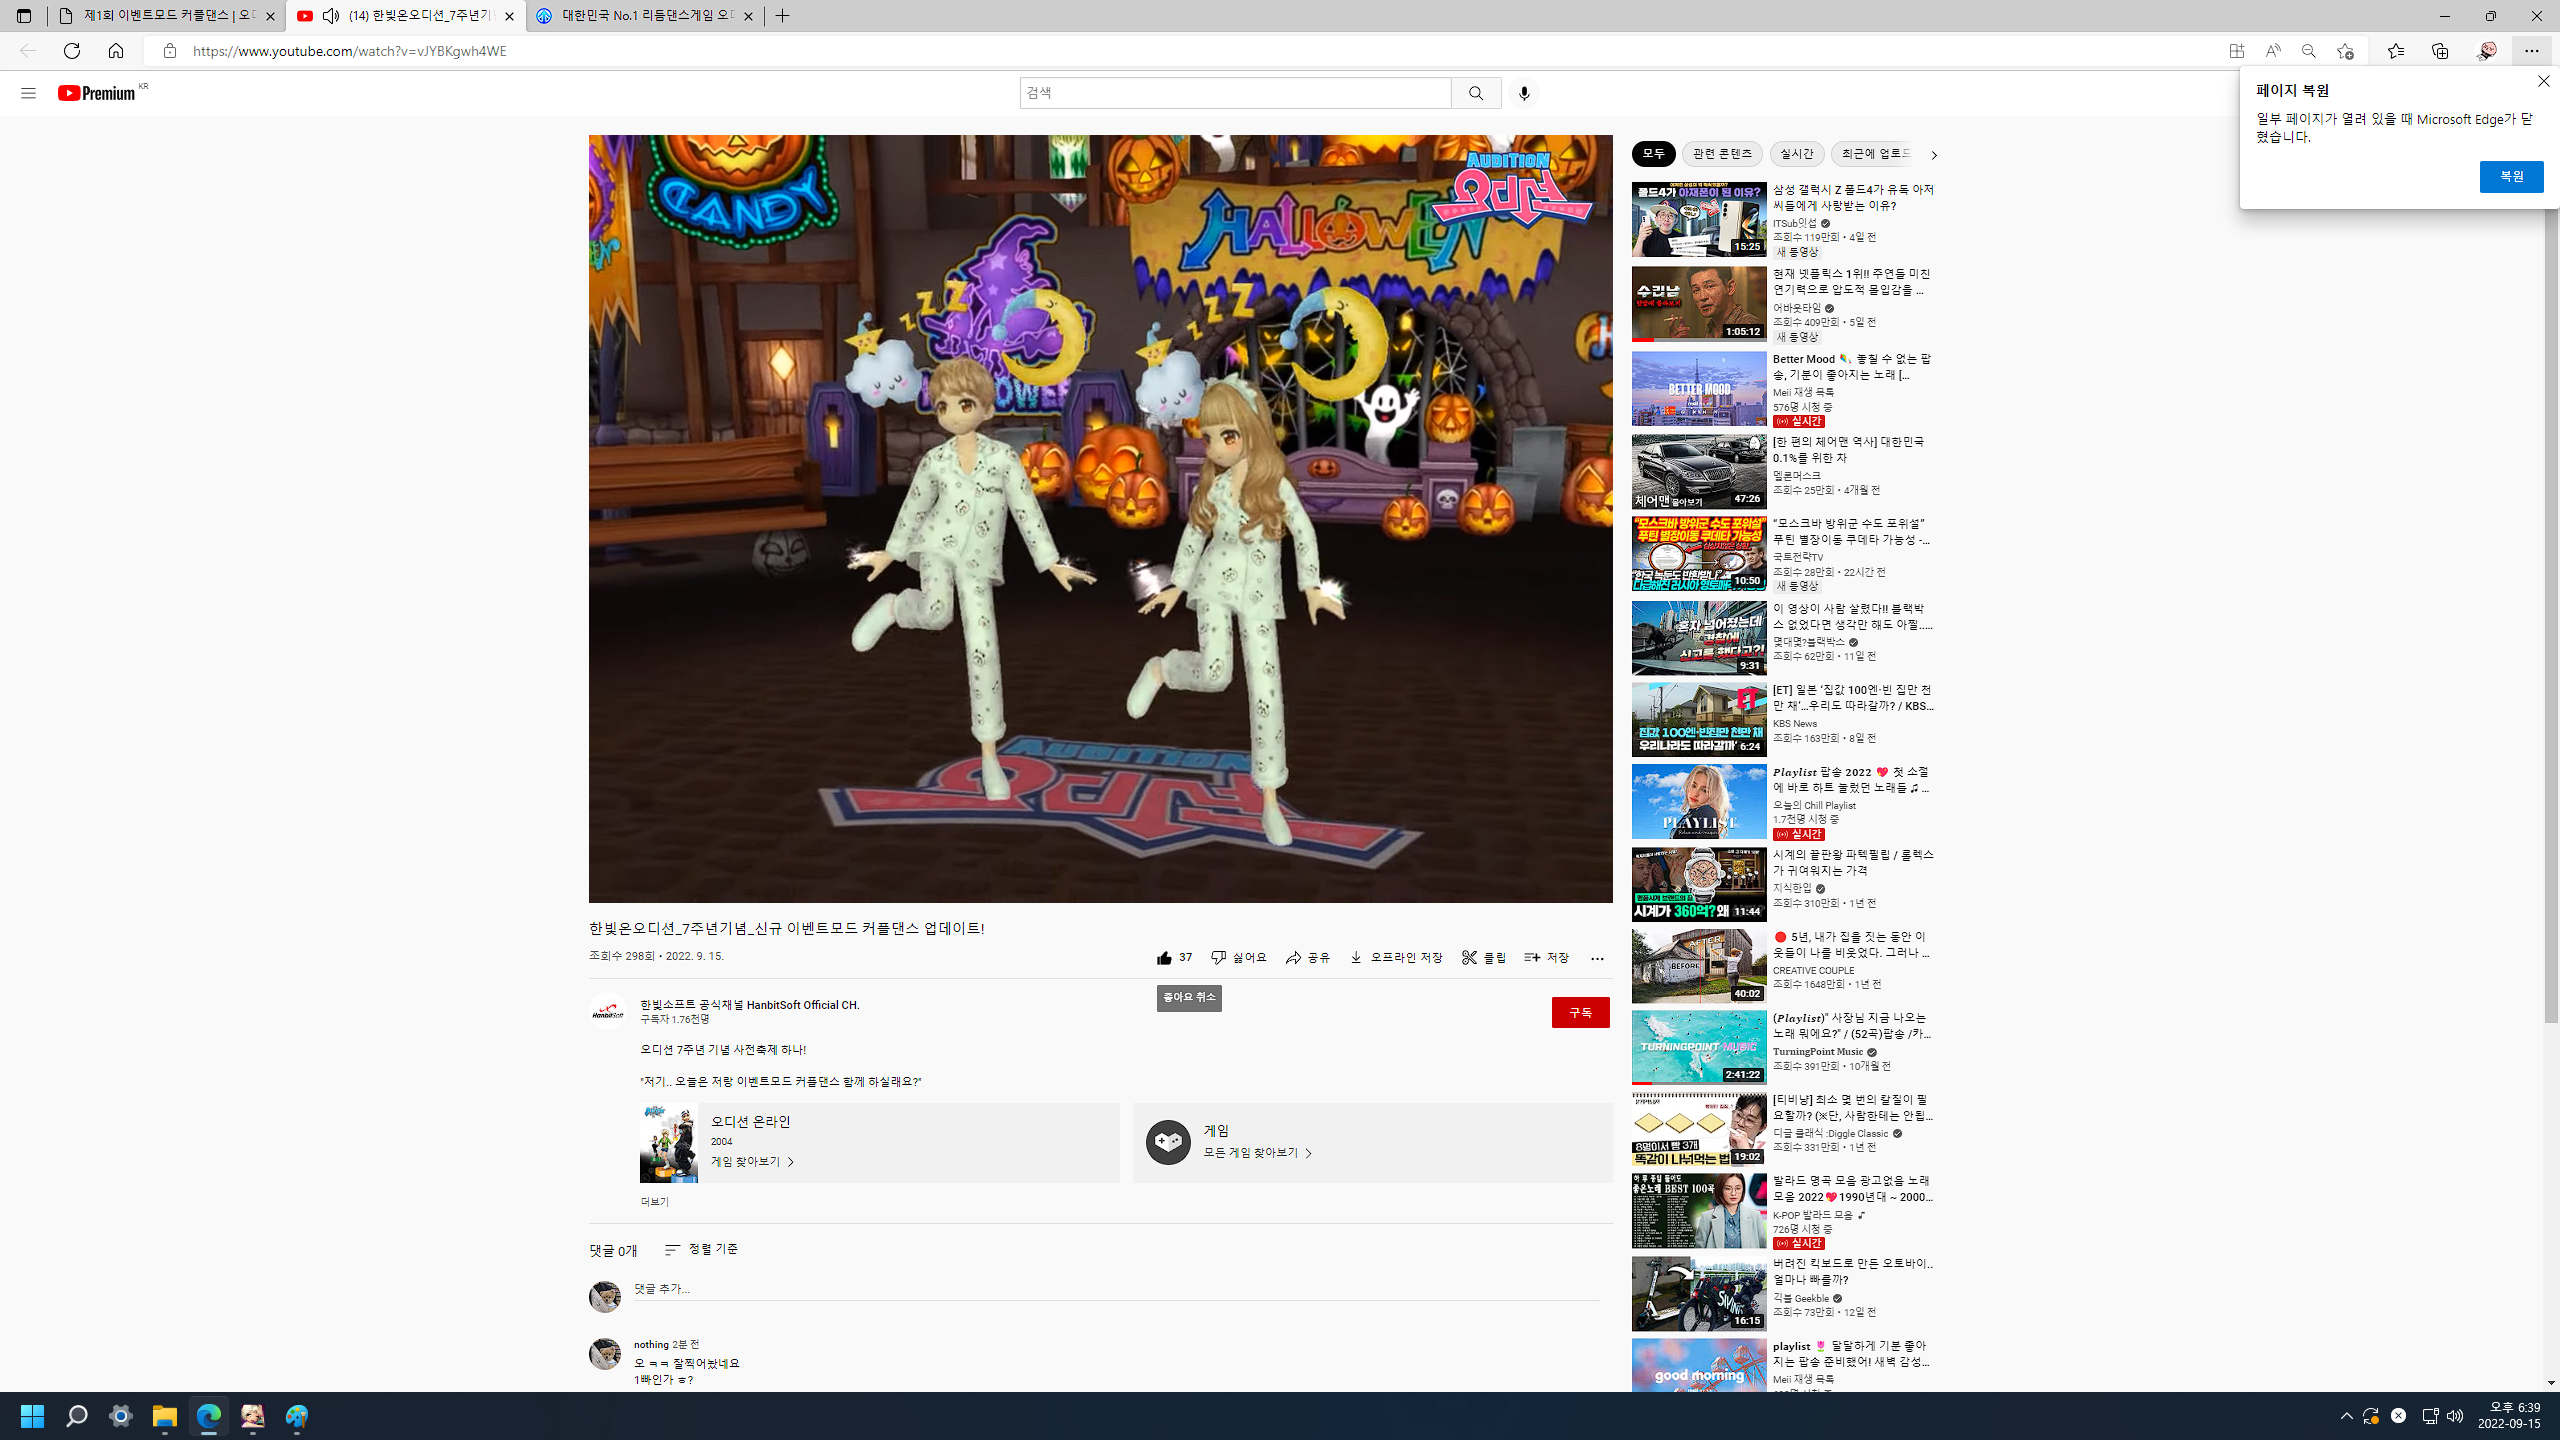Open a new browser tab
Viewport: 2560px width, 1440px height.
click(x=783, y=16)
